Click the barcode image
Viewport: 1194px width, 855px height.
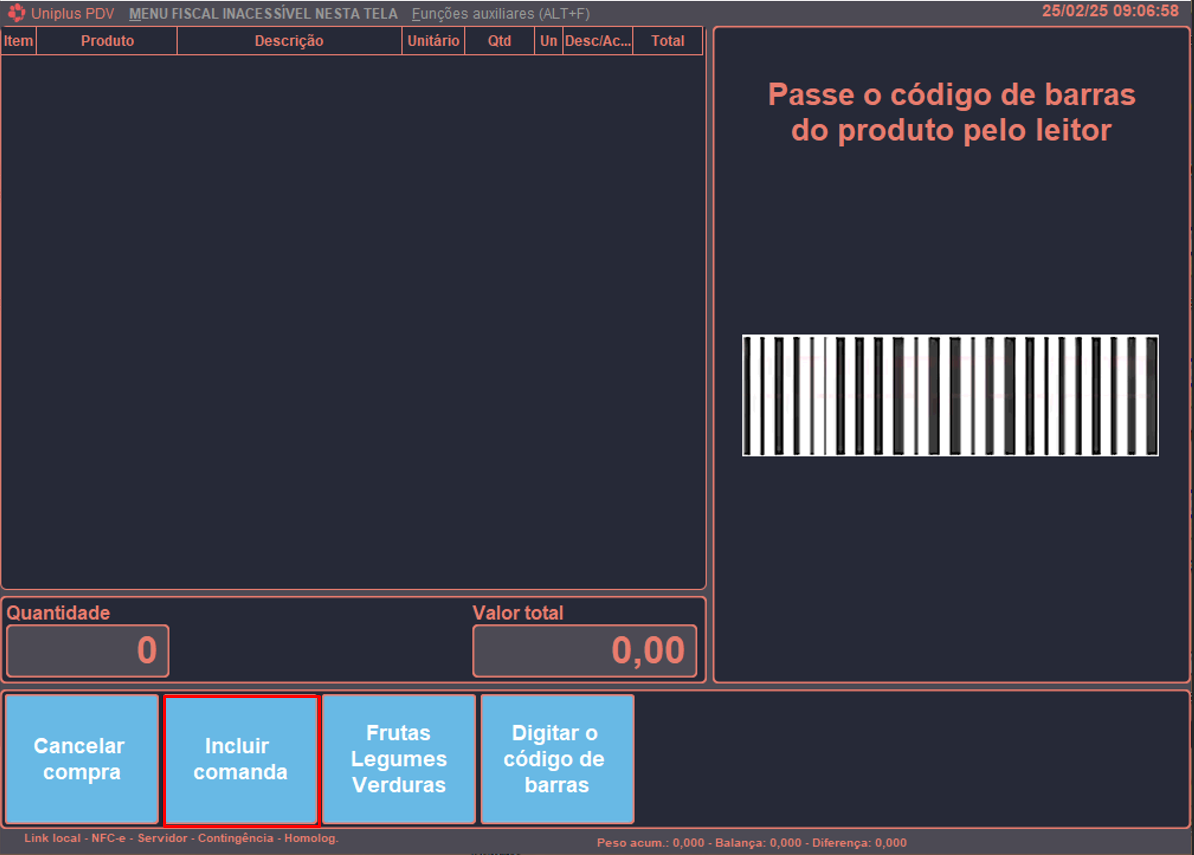[x=950, y=395]
